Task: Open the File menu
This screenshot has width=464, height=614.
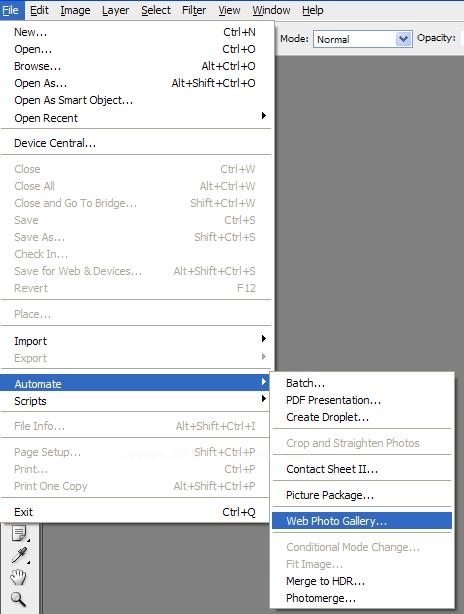Action: (x=11, y=10)
